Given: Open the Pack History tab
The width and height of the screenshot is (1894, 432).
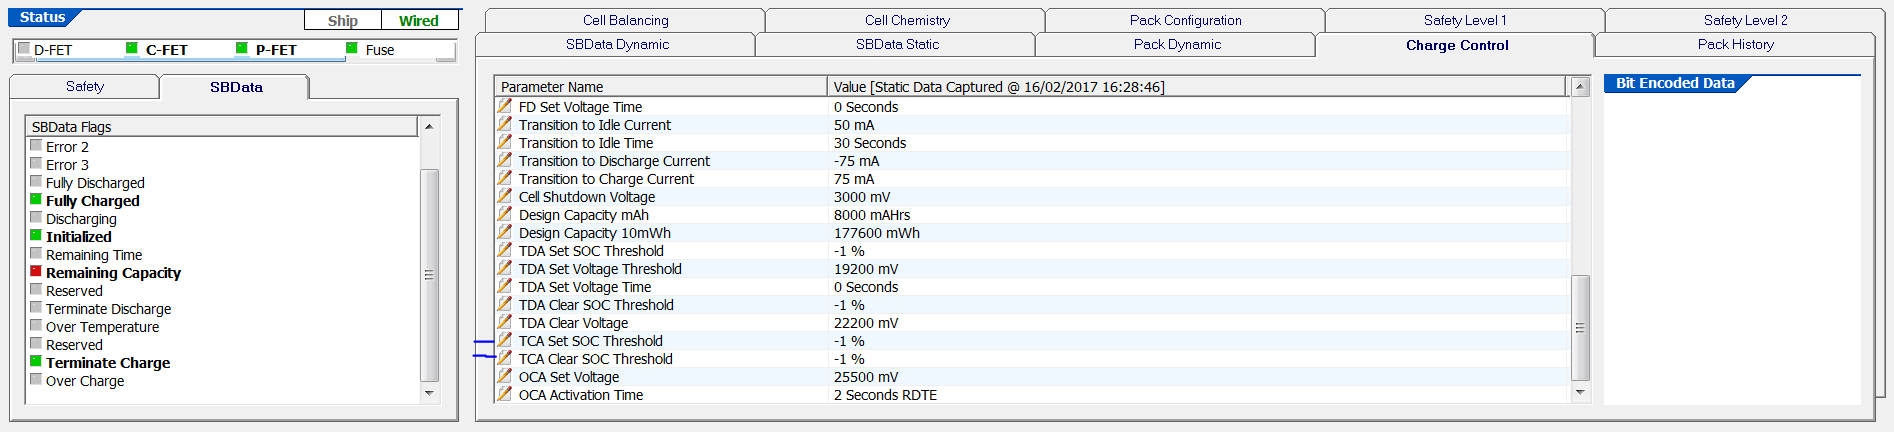Looking at the screenshot, I should [x=1735, y=44].
